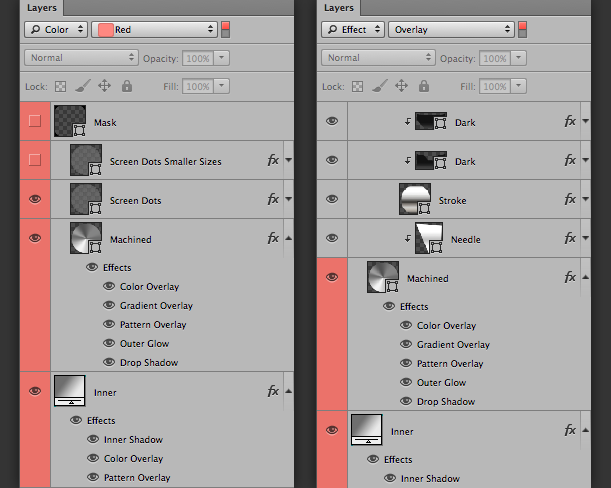Click the fx icon on Needle layer

pyautogui.click(x=570, y=238)
